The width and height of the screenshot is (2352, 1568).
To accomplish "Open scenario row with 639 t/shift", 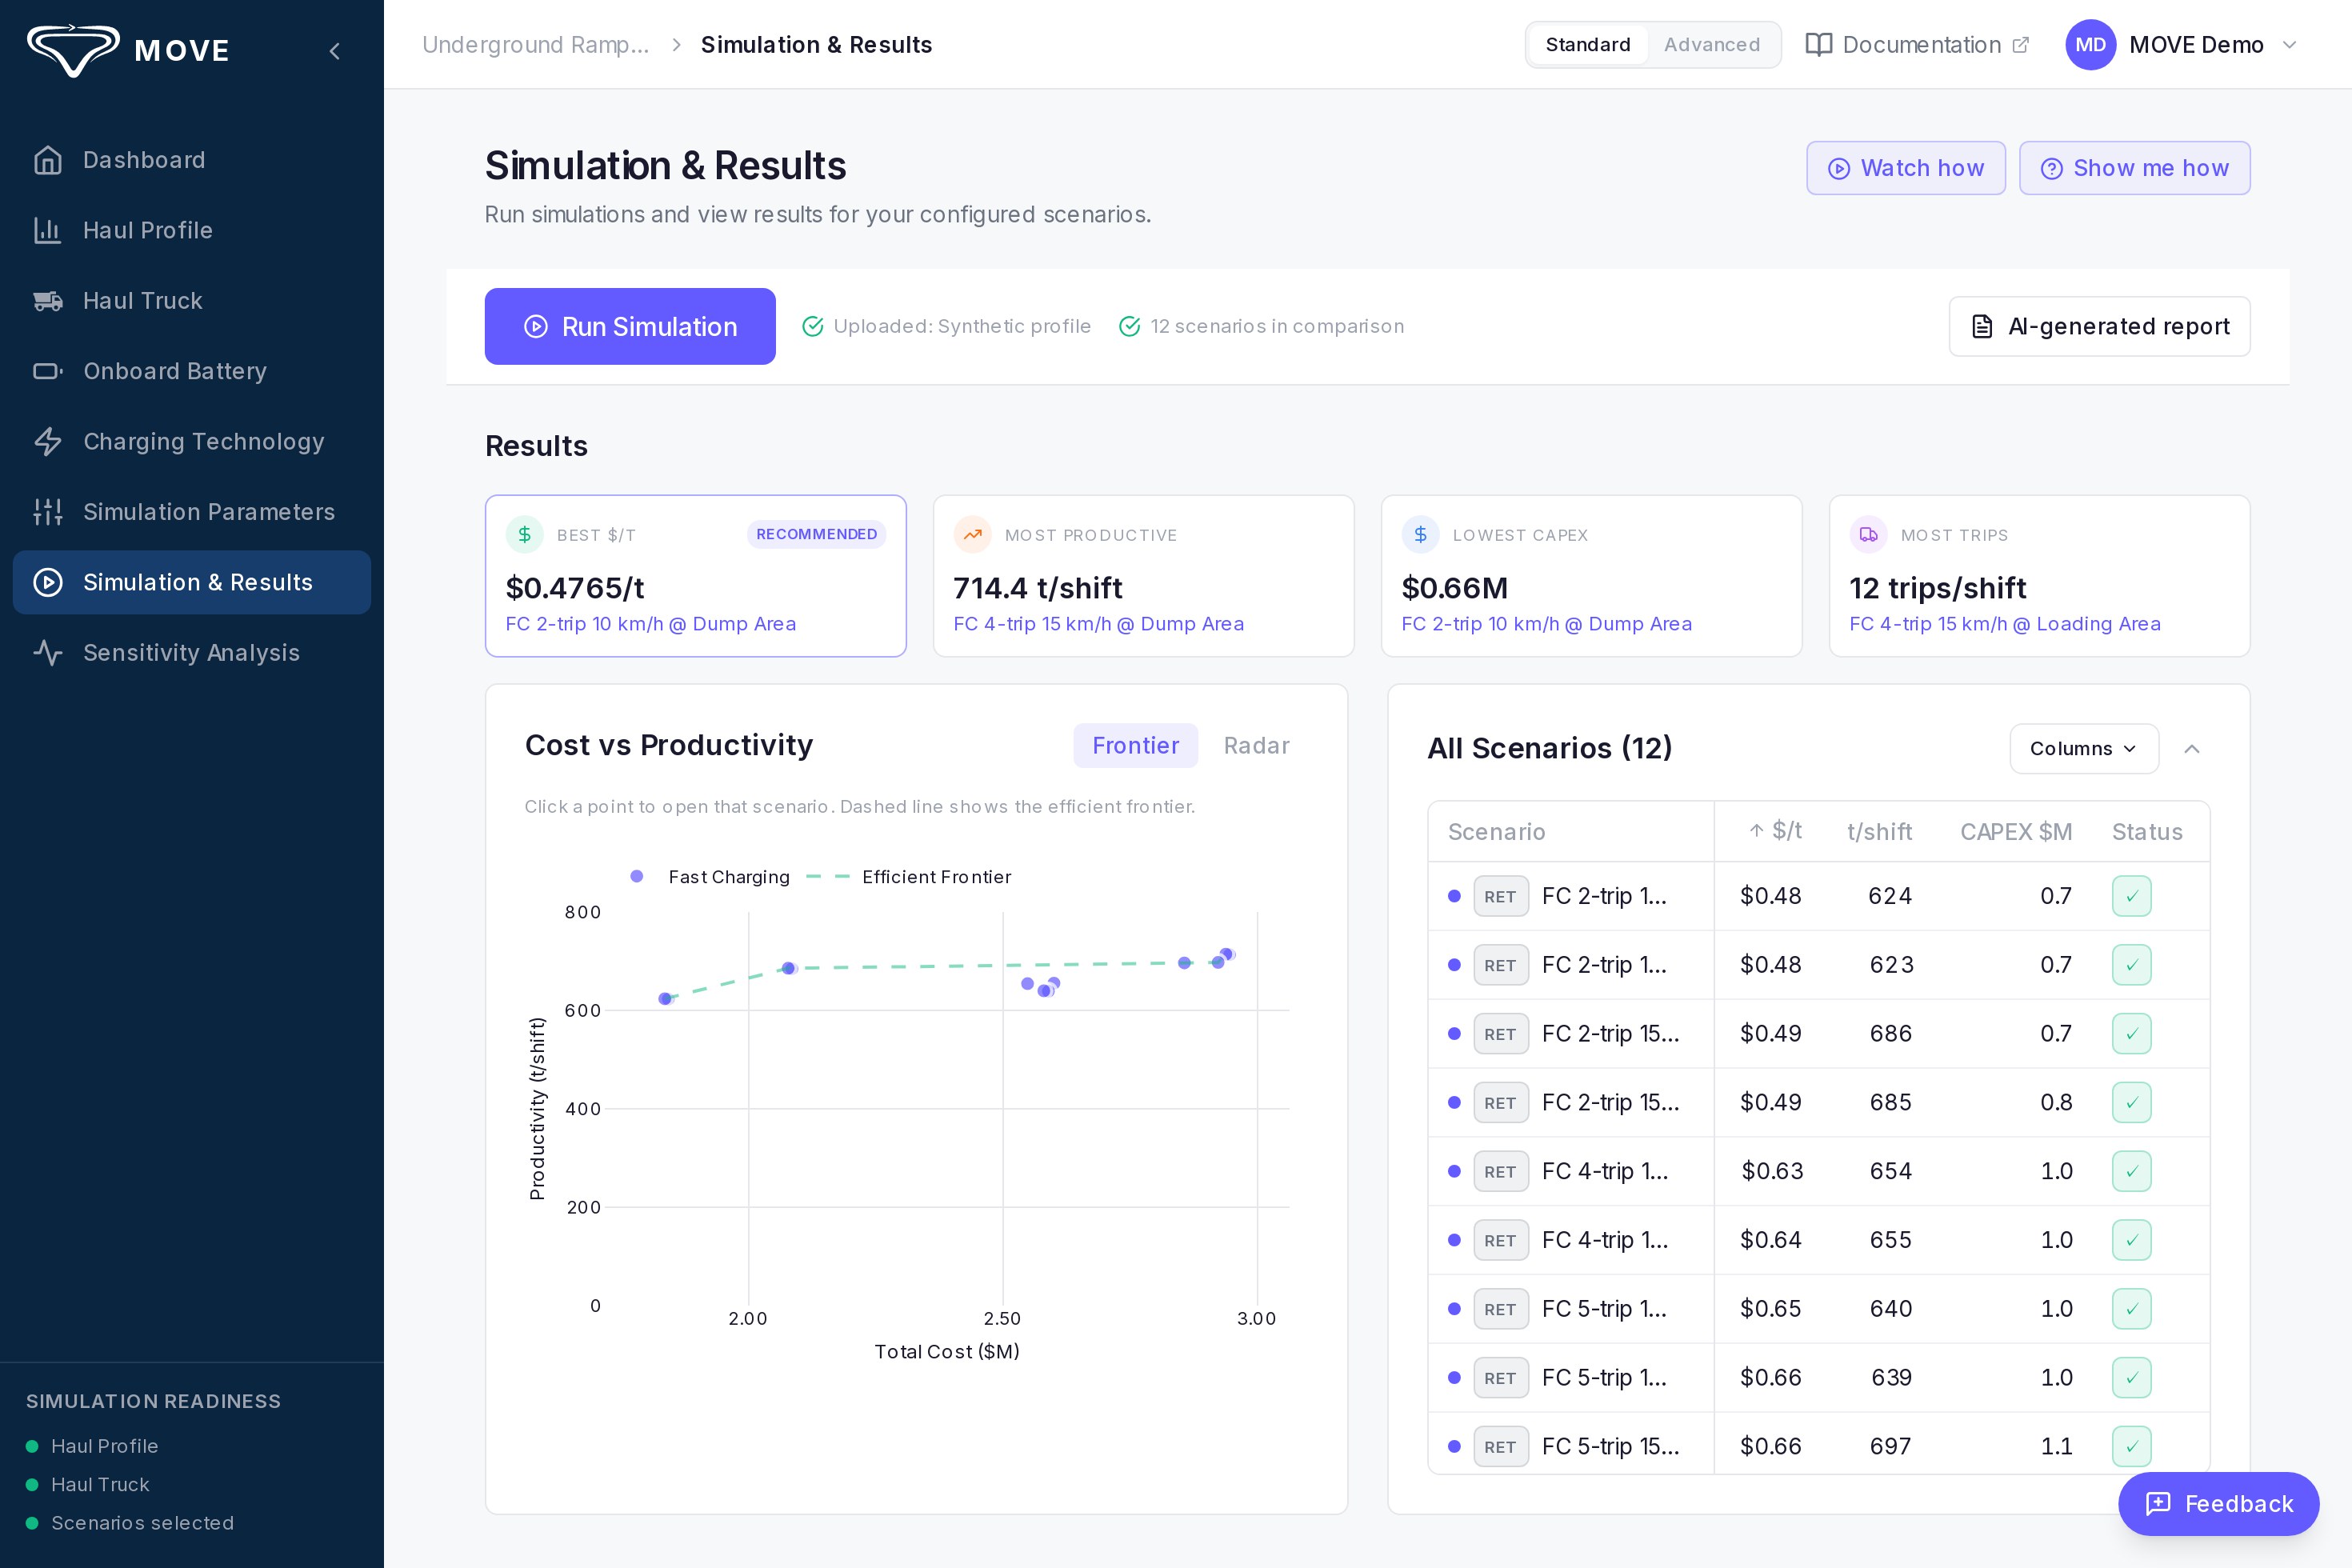I will point(1818,1378).
